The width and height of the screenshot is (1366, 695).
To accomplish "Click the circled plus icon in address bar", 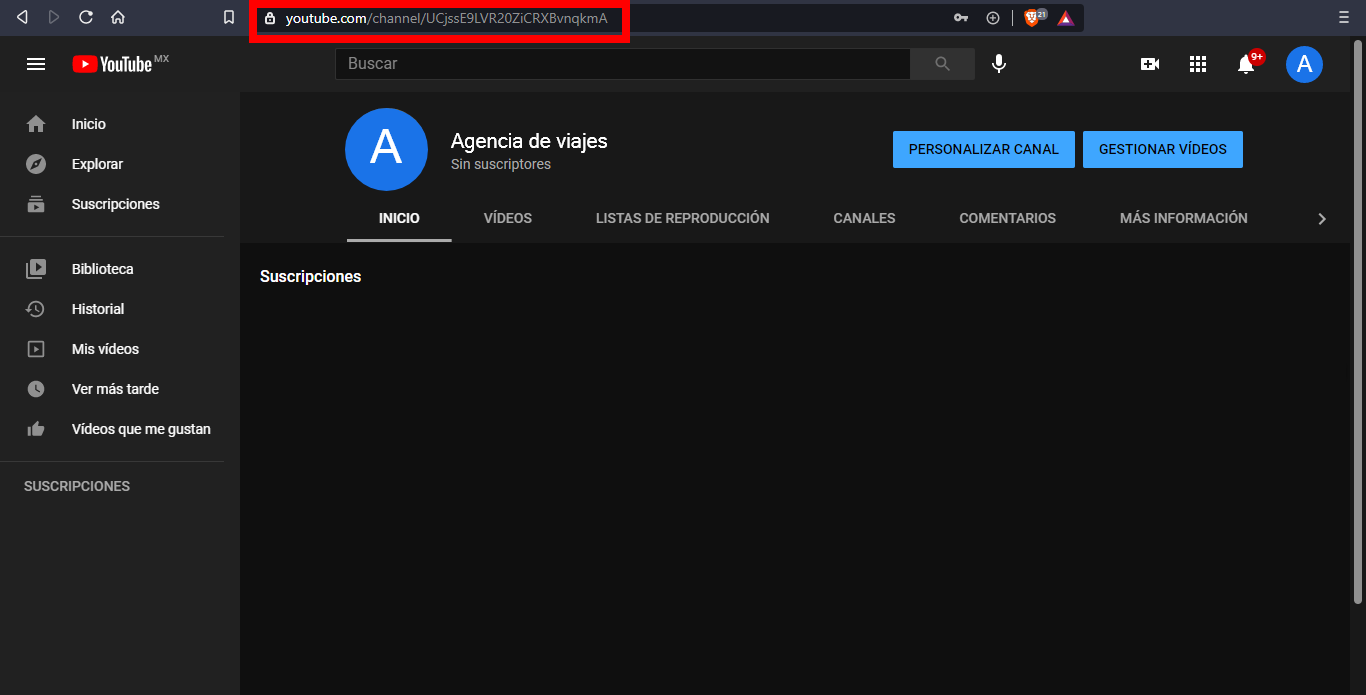I will [993, 18].
